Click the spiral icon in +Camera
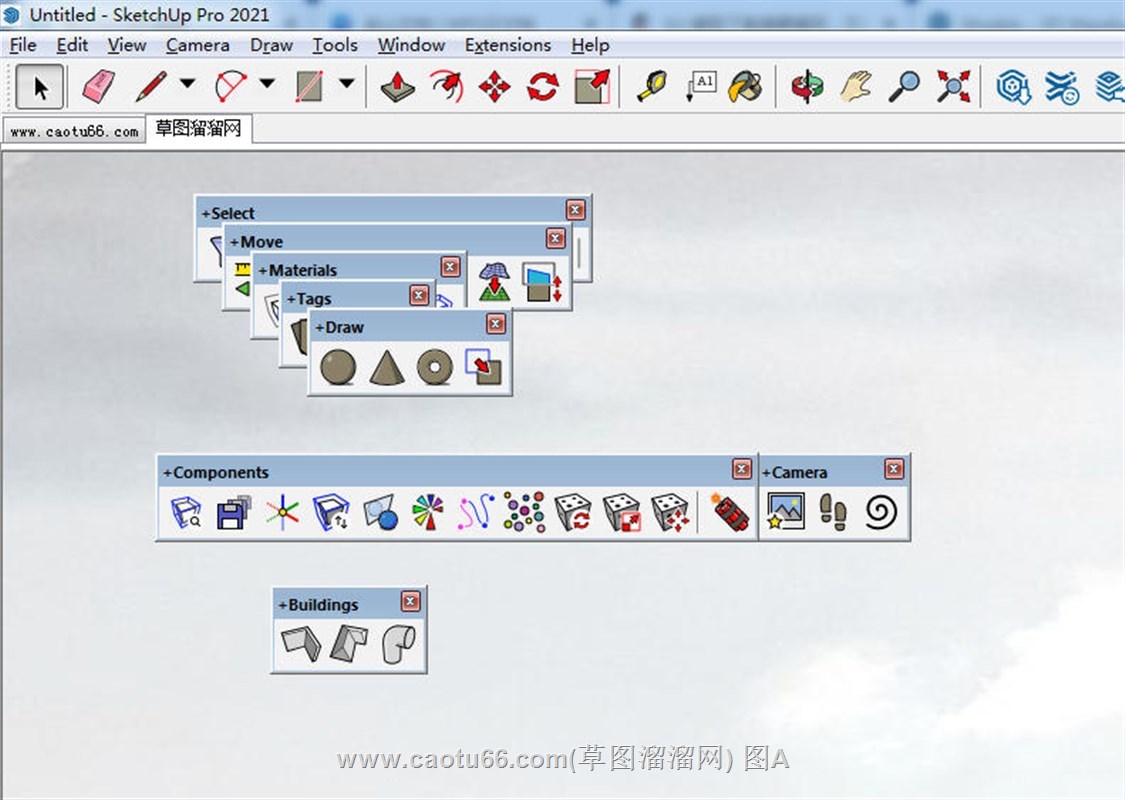 [x=881, y=512]
